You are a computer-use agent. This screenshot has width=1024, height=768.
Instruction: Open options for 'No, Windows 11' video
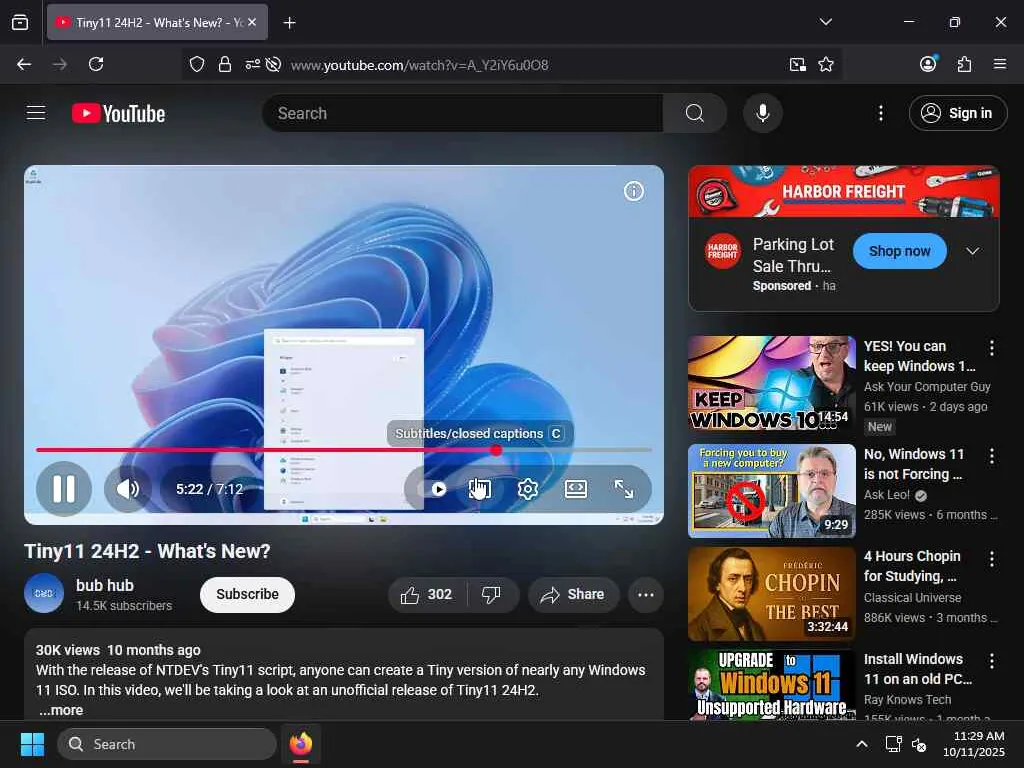click(991, 456)
